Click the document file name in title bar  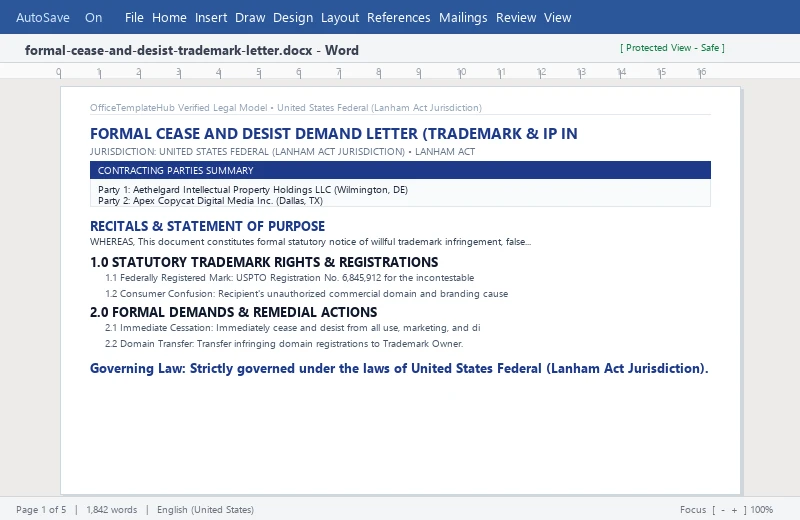click(x=191, y=50)
